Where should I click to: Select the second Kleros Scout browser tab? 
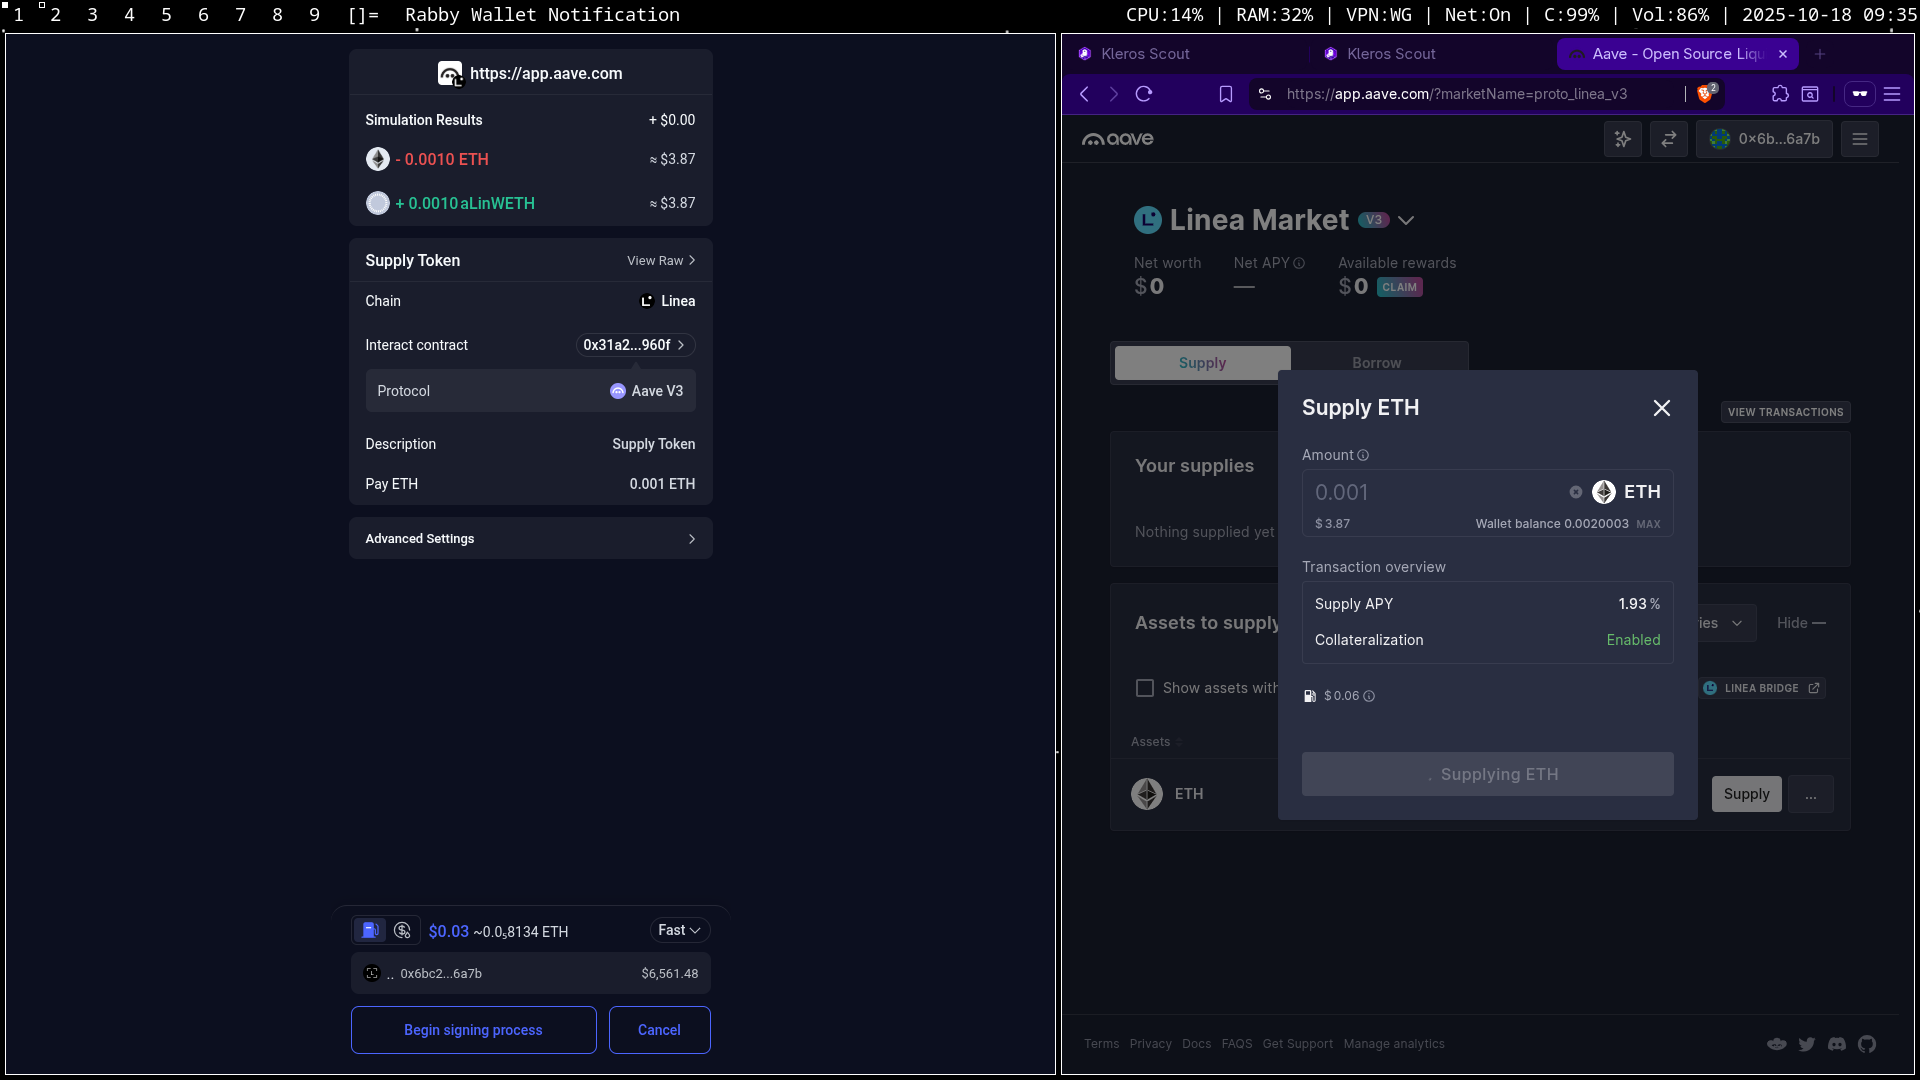1390,54
